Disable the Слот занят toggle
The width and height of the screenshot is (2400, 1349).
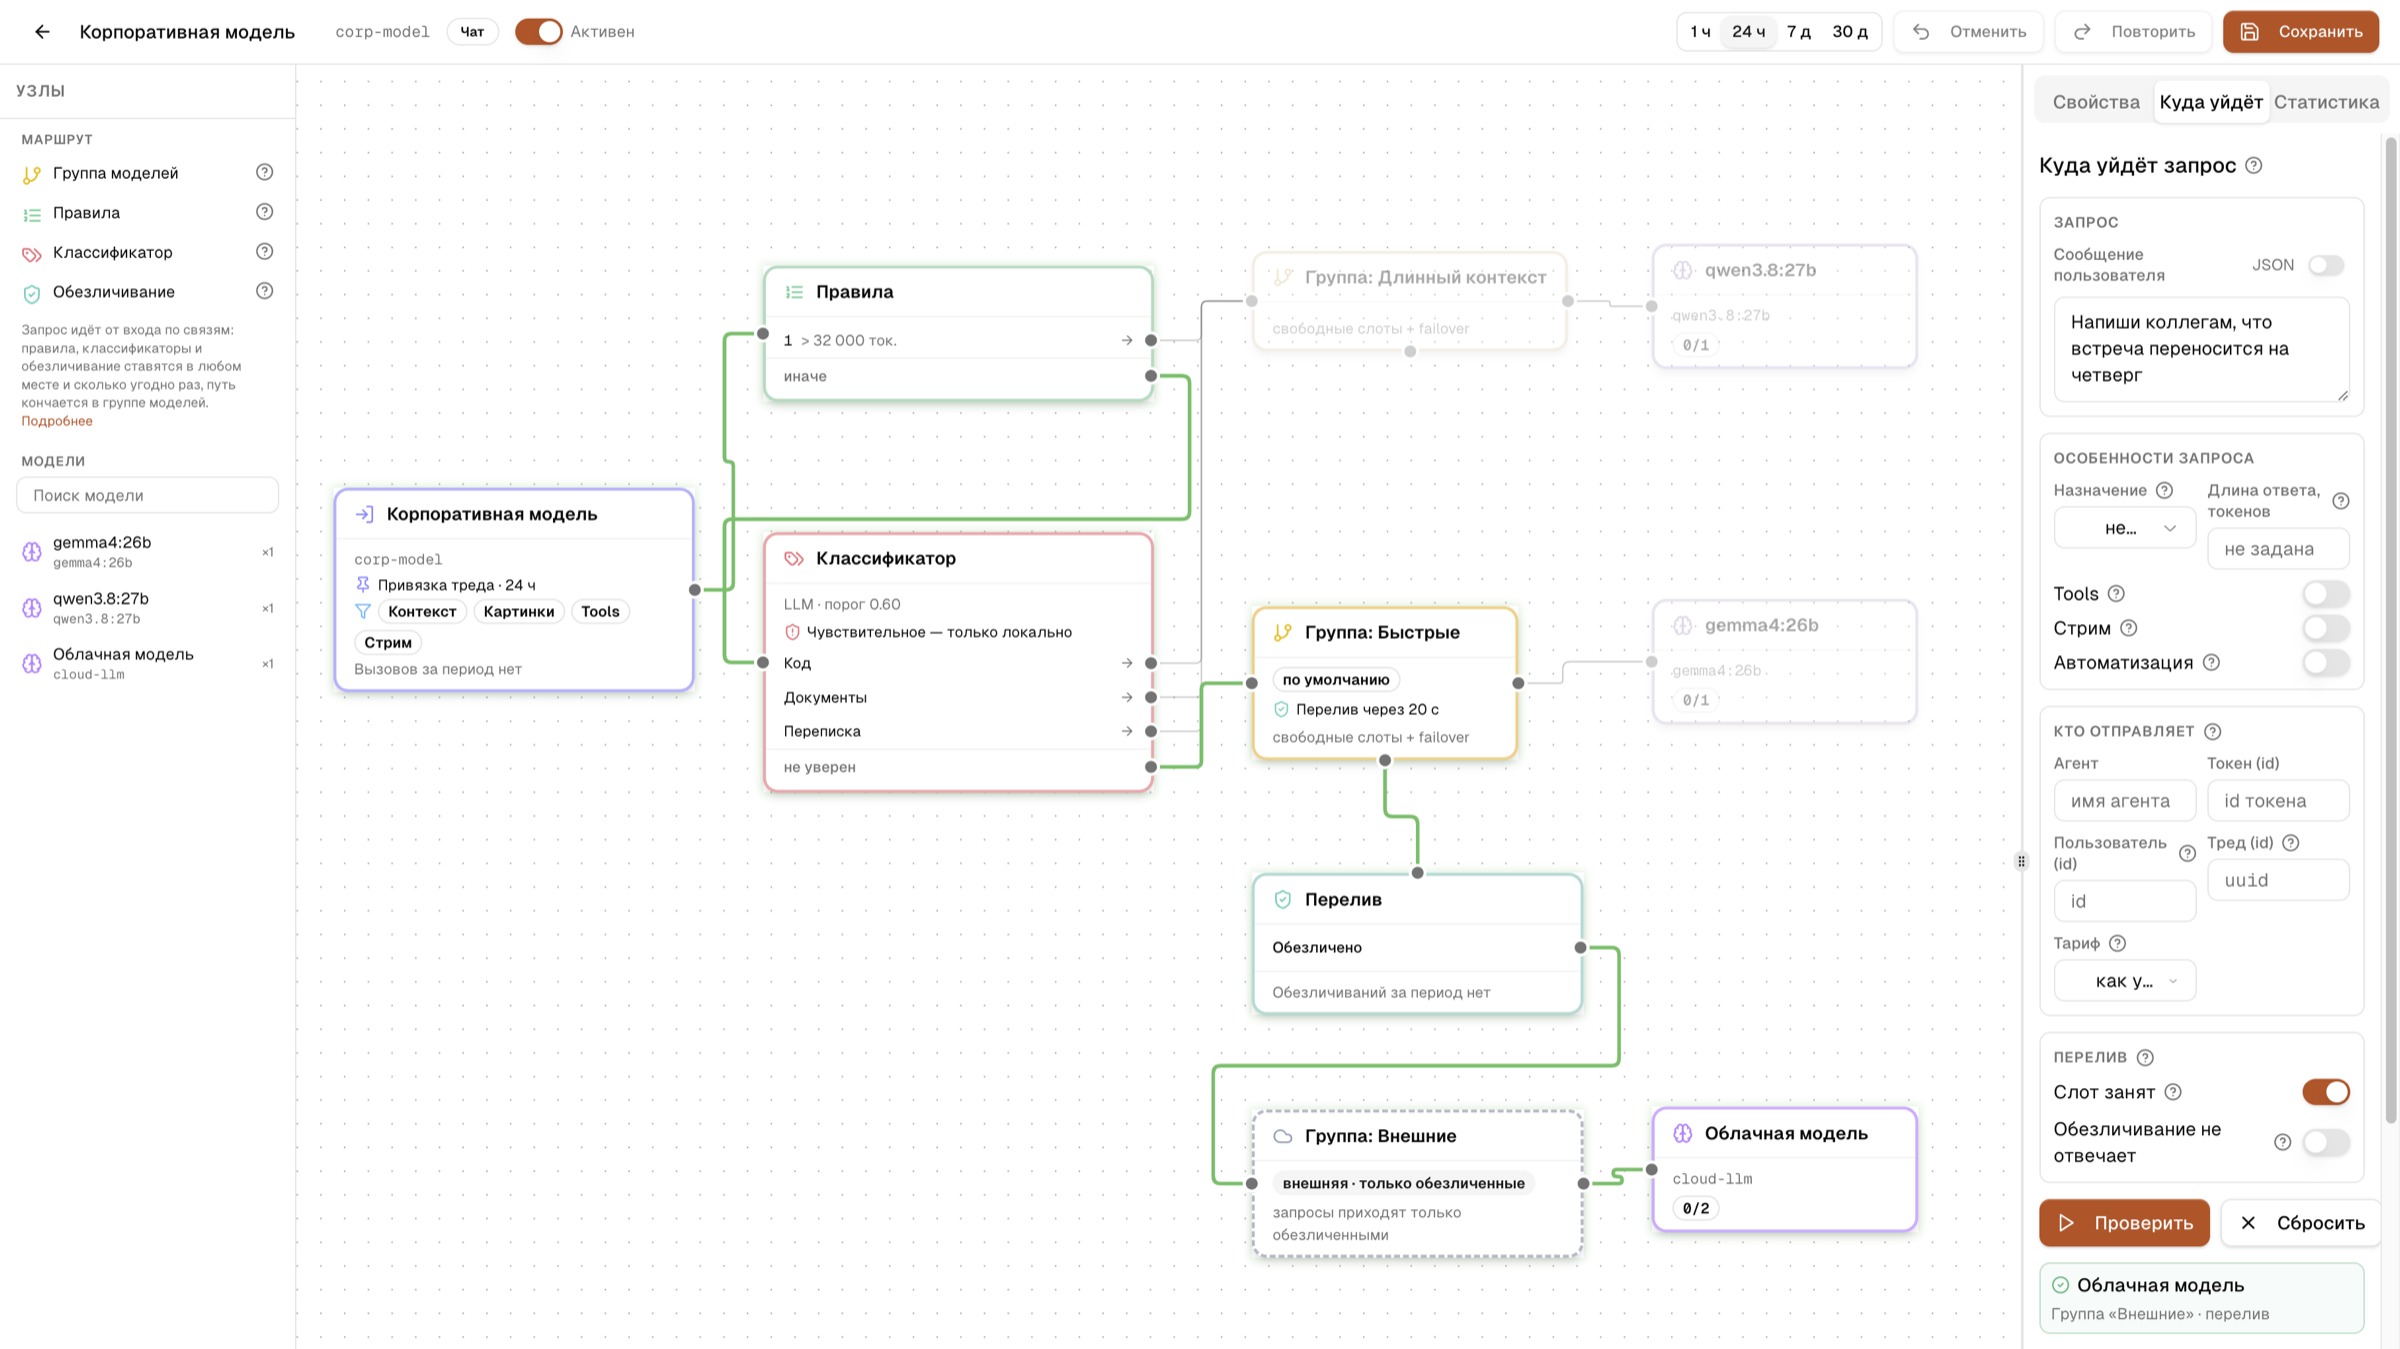(x=2326, y=1092)
